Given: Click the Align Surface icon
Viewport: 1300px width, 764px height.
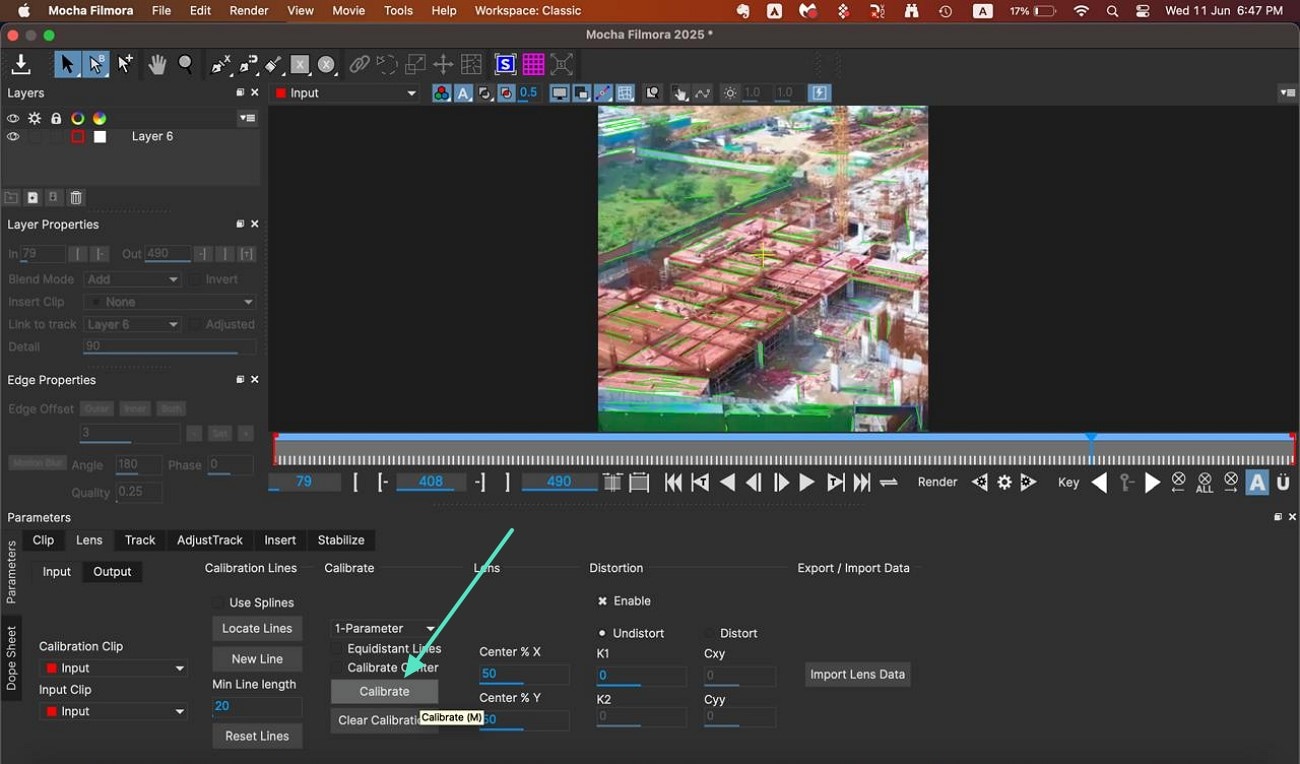Looking at the screenshot, I should pyautogui.click(x=562, y=65).
